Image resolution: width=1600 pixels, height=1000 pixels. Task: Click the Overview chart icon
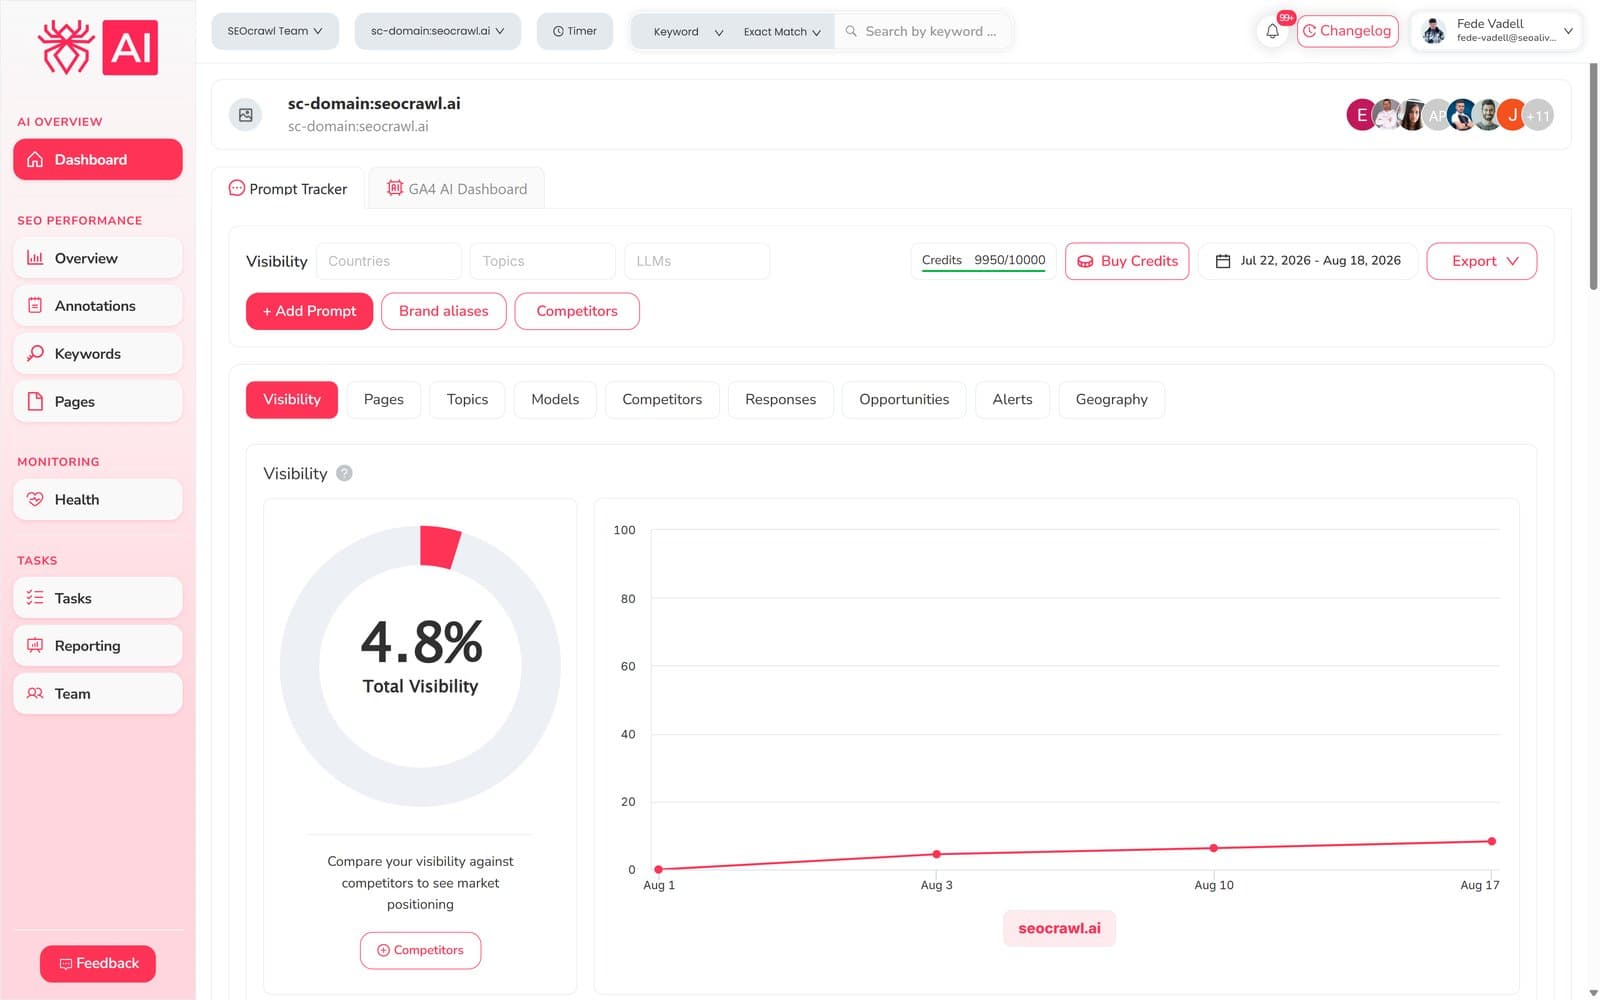click(x=35, y=258)
